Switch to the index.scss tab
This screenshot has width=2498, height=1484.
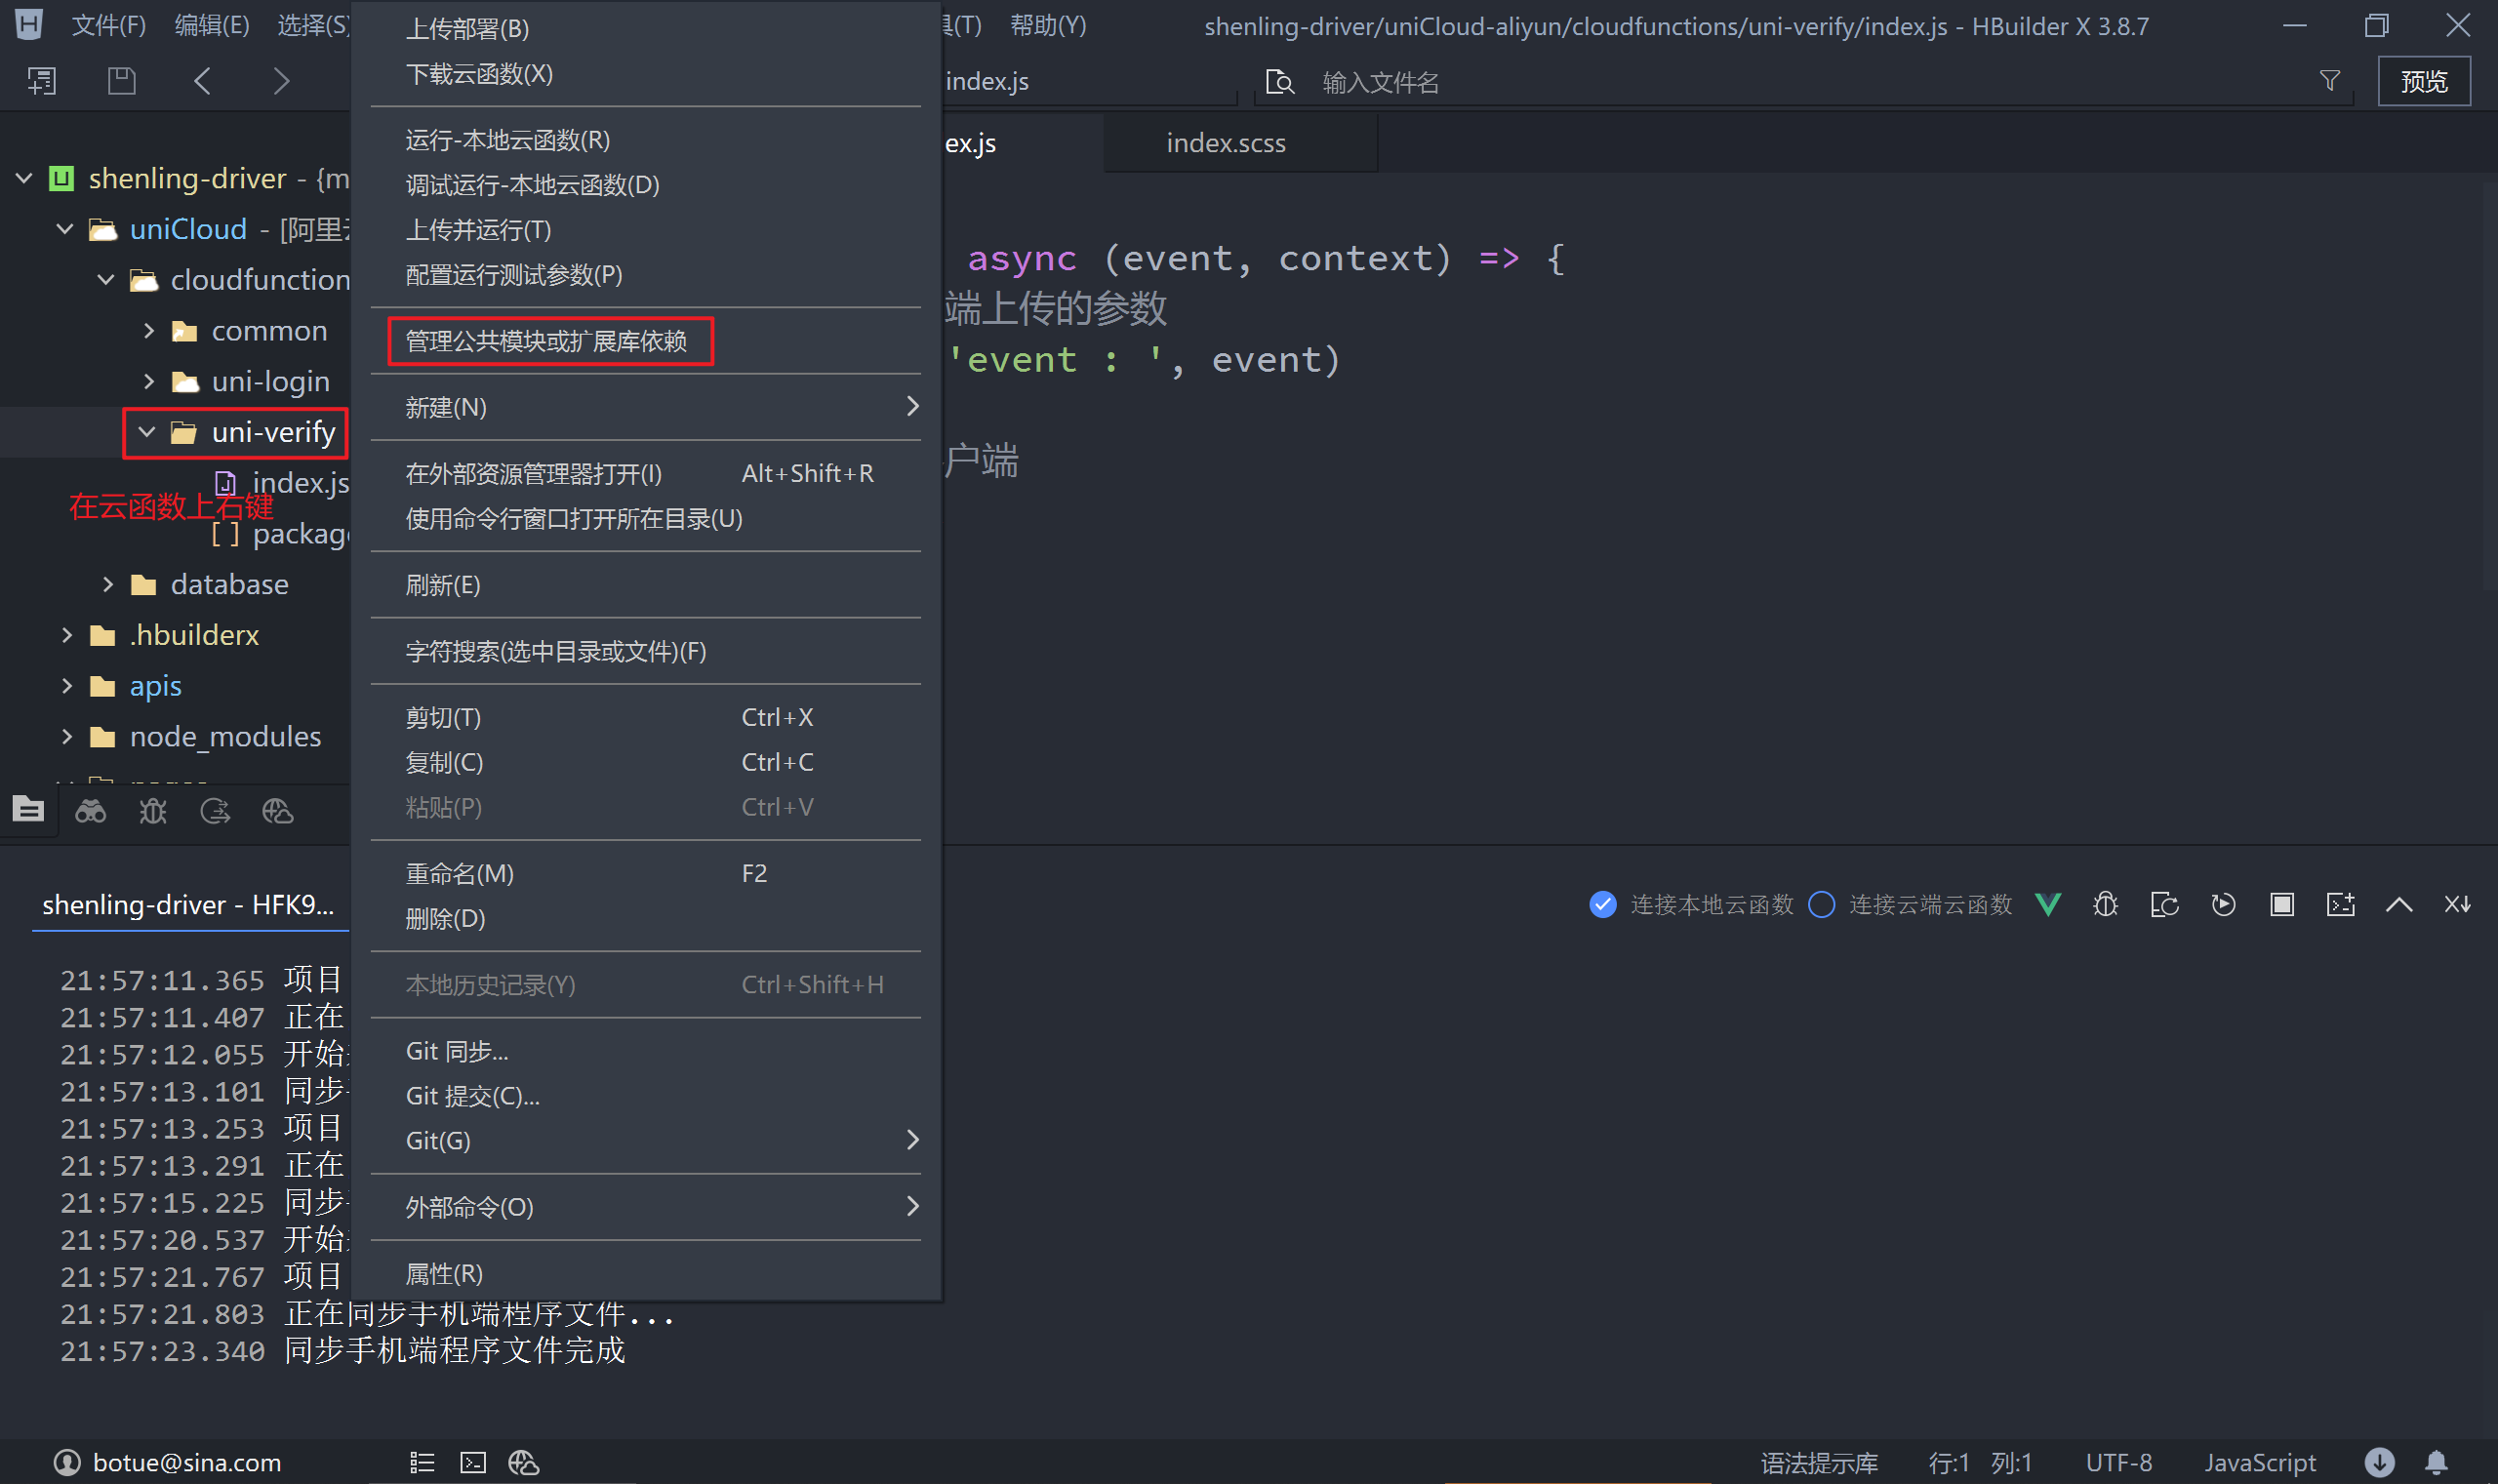(x=1225, y=143)
